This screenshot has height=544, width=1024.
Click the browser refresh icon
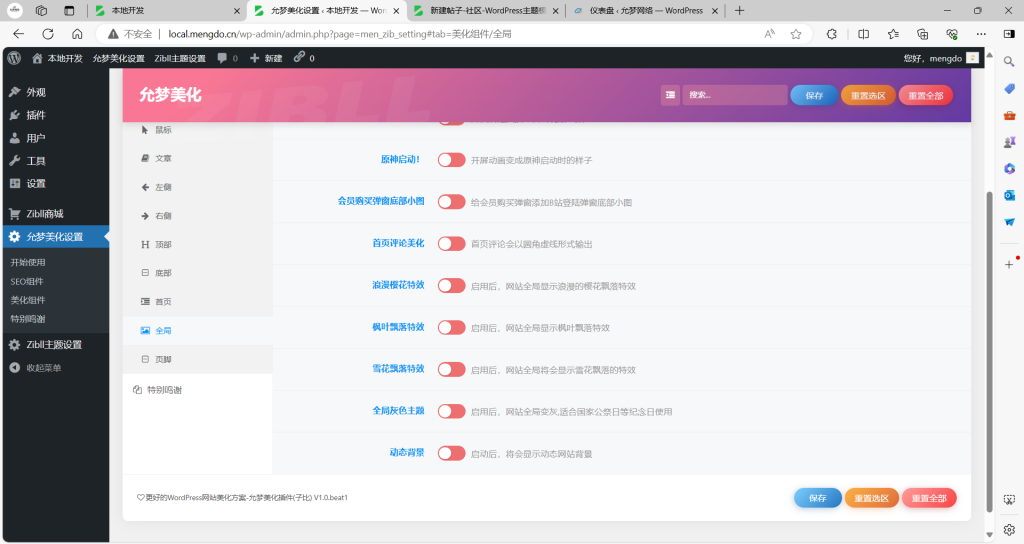[x=47, y=33]
